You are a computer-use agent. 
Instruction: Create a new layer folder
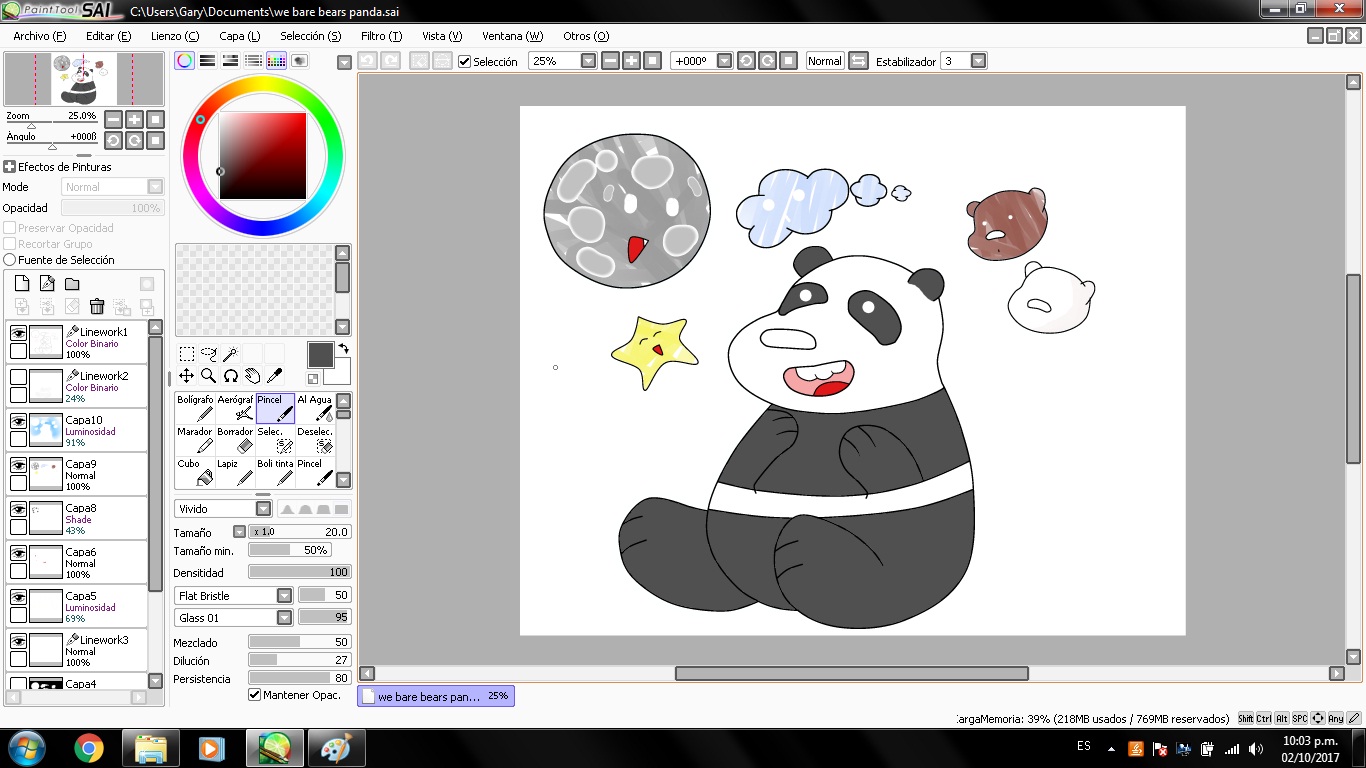point(72,284)
